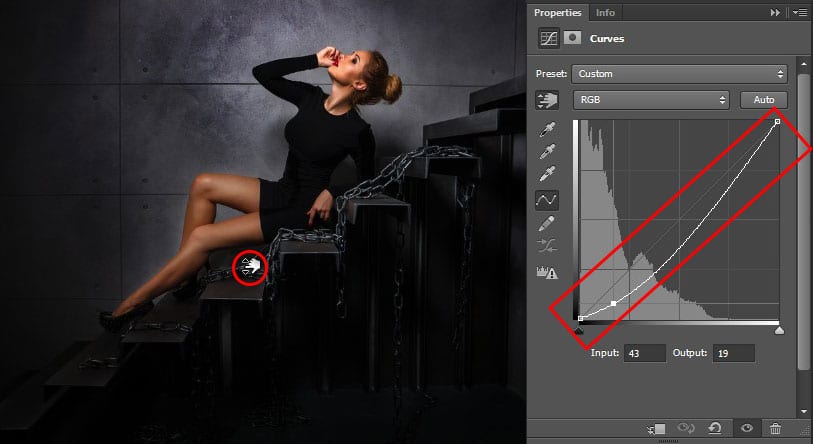The image size is (813, 444).
Task: Pick the gray point eyedropper
Action: coord(547,151)
